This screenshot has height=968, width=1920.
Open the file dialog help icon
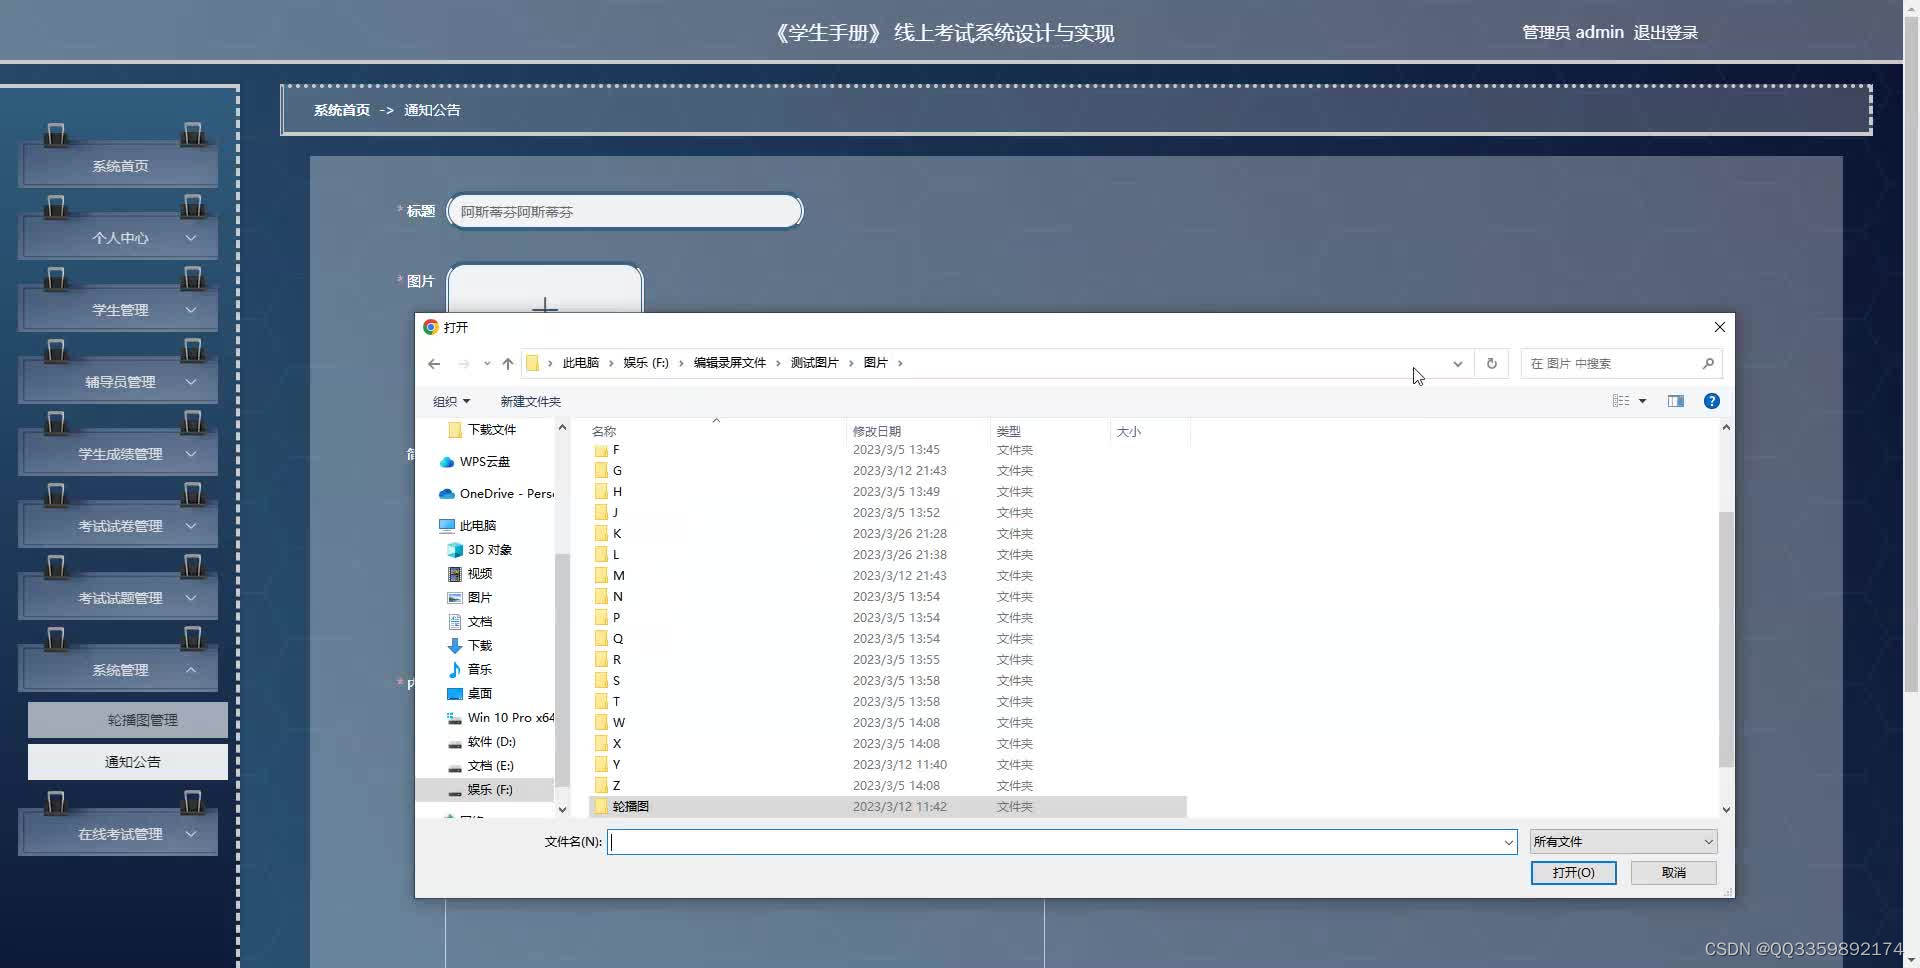tap(1712, 401)
